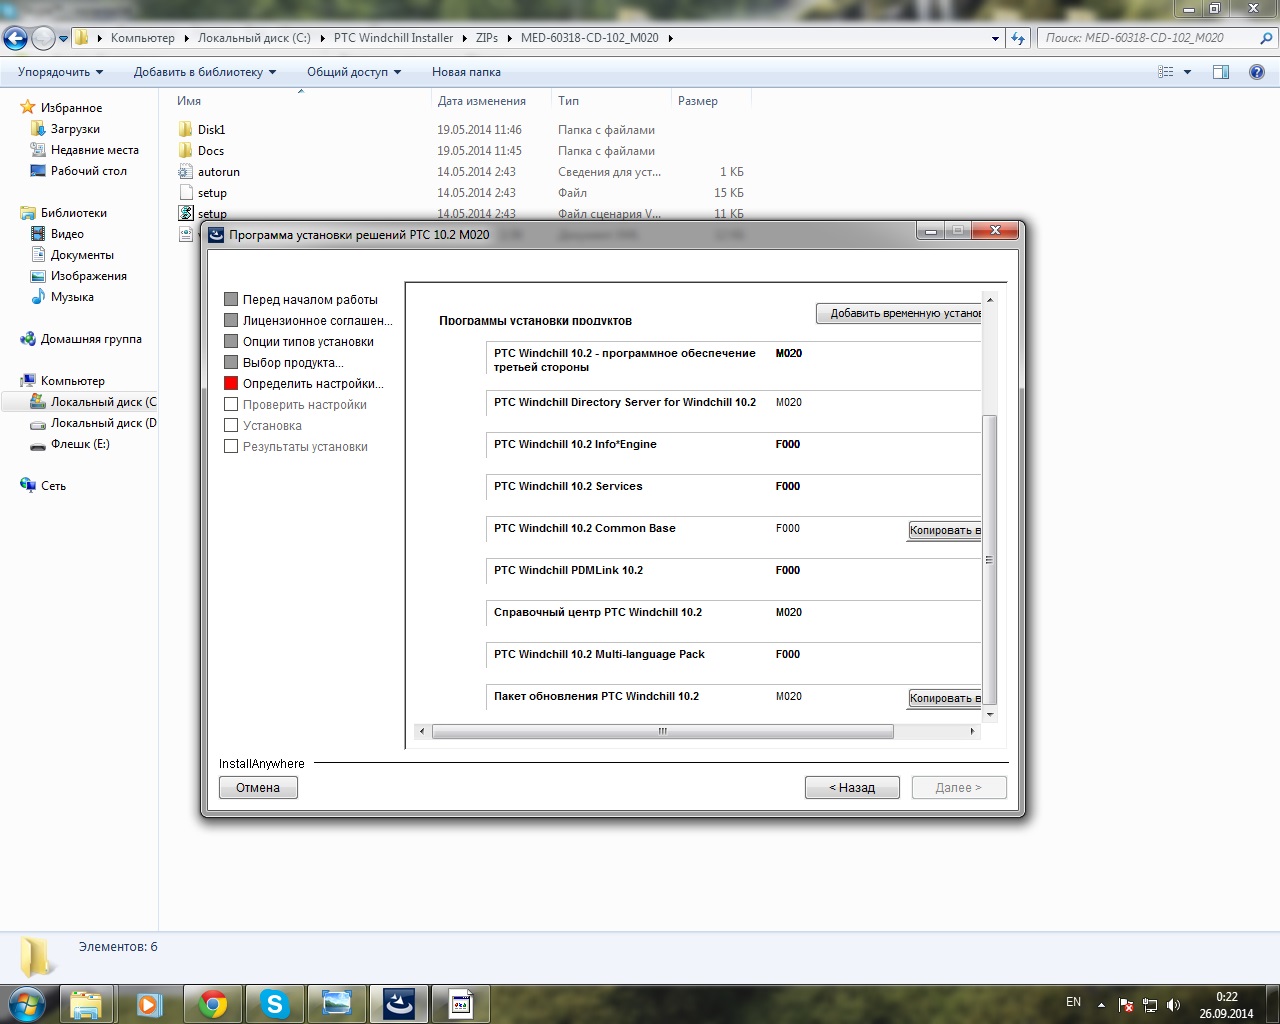Select the autorun file
1280x1024 pixels.
coord(218,172)
